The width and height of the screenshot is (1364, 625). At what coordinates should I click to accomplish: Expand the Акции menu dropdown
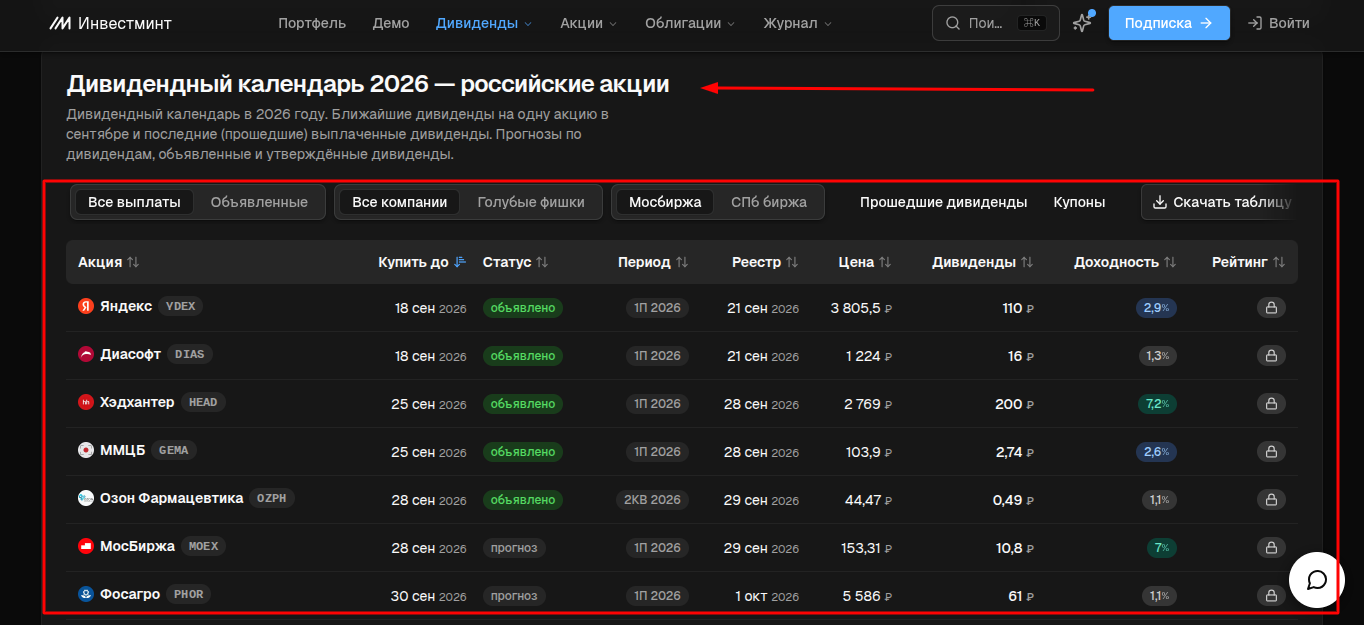point(589,23)
